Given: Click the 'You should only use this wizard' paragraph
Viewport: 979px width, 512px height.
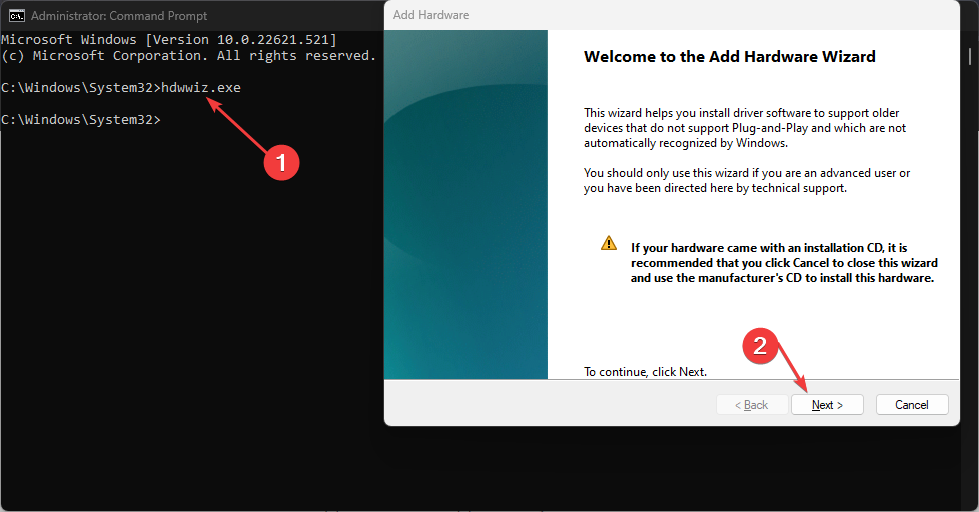Looking at the screenshot, I should [747, 180].
